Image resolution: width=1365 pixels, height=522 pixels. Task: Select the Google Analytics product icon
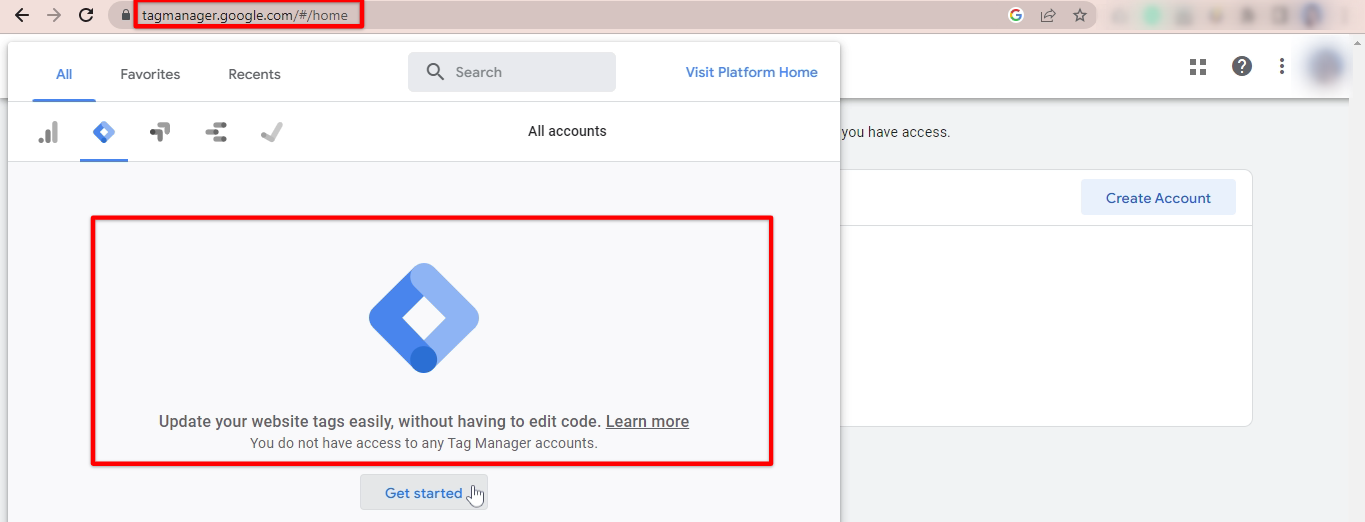coord(48,132)
